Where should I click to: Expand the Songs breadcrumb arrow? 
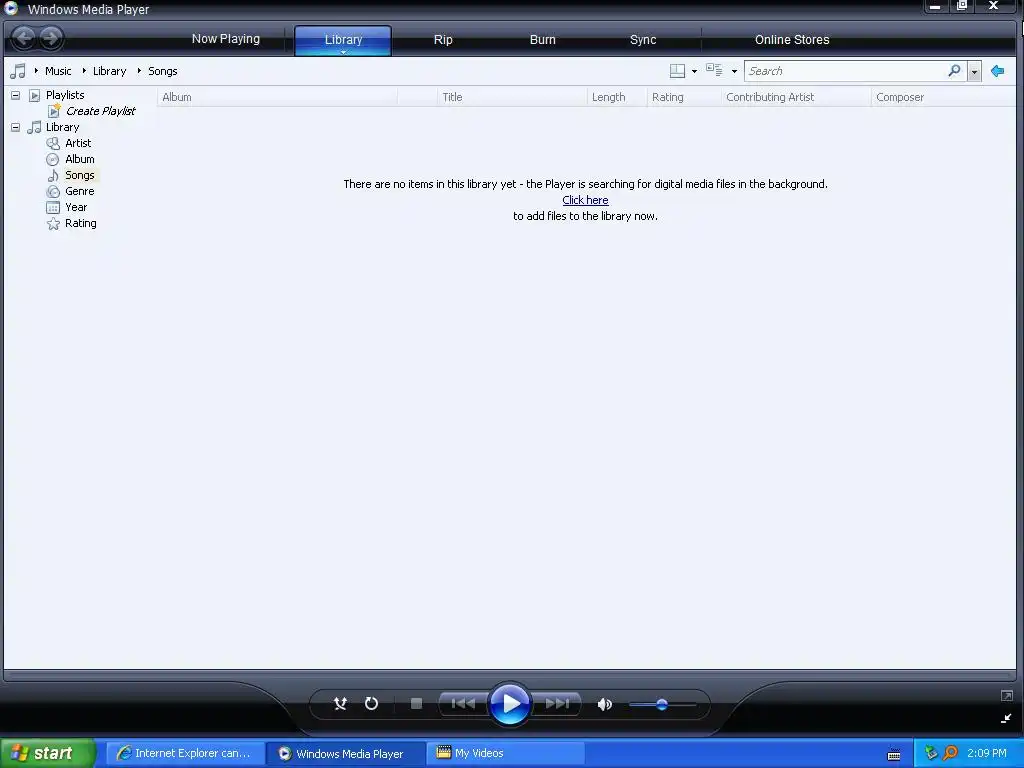[139, 71]
